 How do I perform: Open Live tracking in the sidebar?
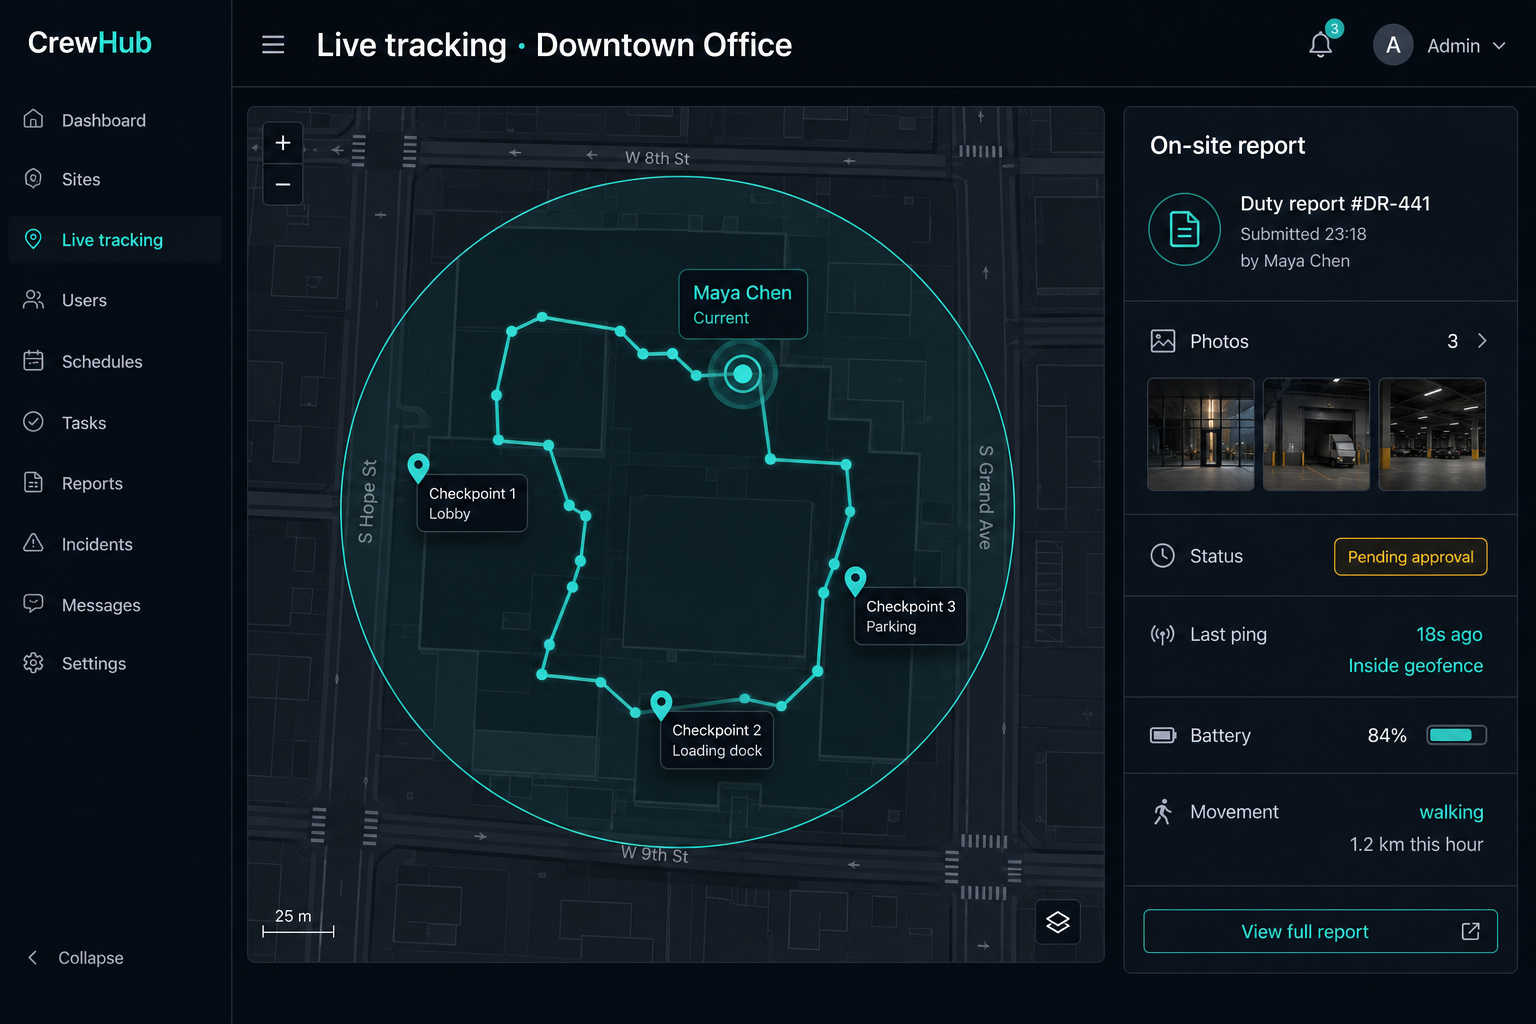click(115, 240)
